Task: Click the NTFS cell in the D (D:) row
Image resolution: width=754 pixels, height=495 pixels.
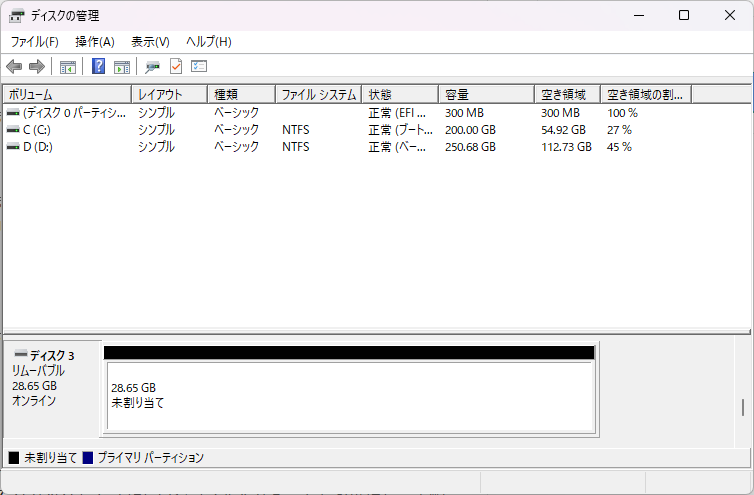Action: [x=296, y=147]
